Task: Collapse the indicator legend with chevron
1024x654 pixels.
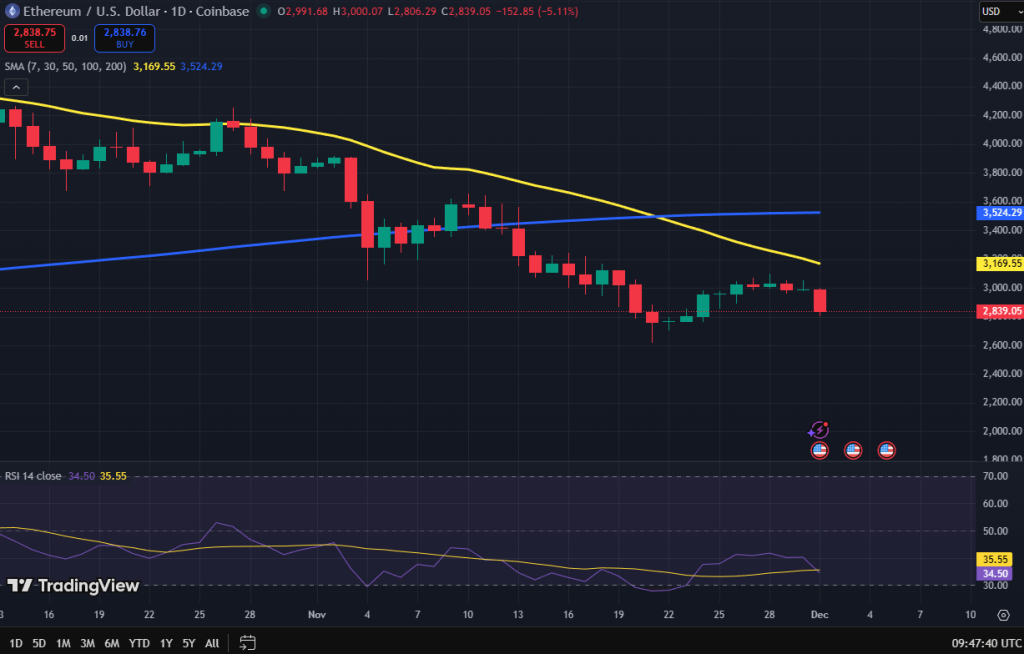Action: coord(16,87)
